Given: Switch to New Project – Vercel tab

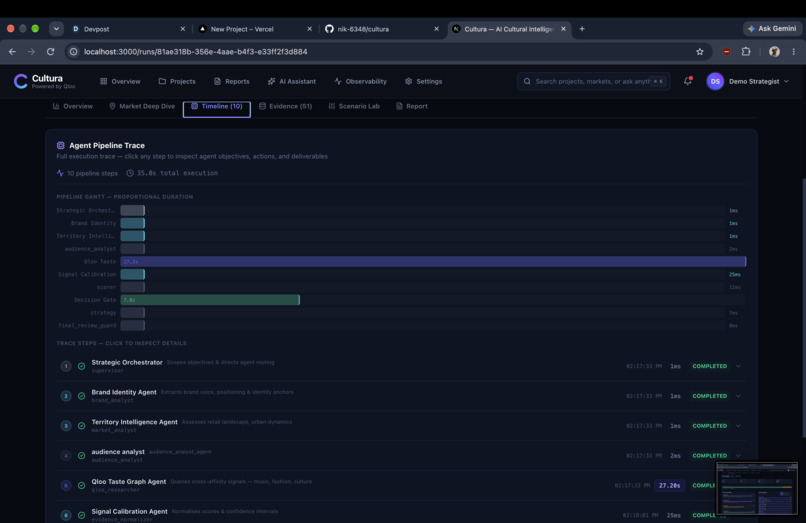Looking at the screenshot, I should point(255,29).
